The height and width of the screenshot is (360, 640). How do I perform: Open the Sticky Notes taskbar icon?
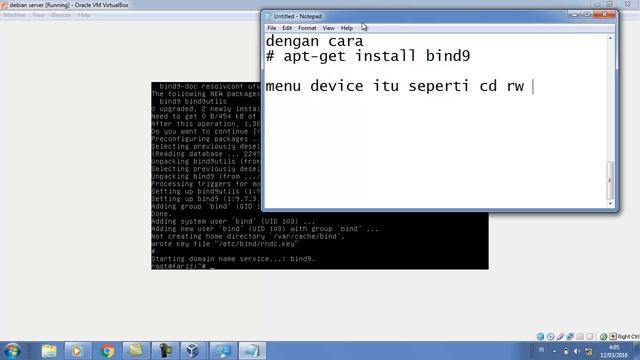[136, 351]
